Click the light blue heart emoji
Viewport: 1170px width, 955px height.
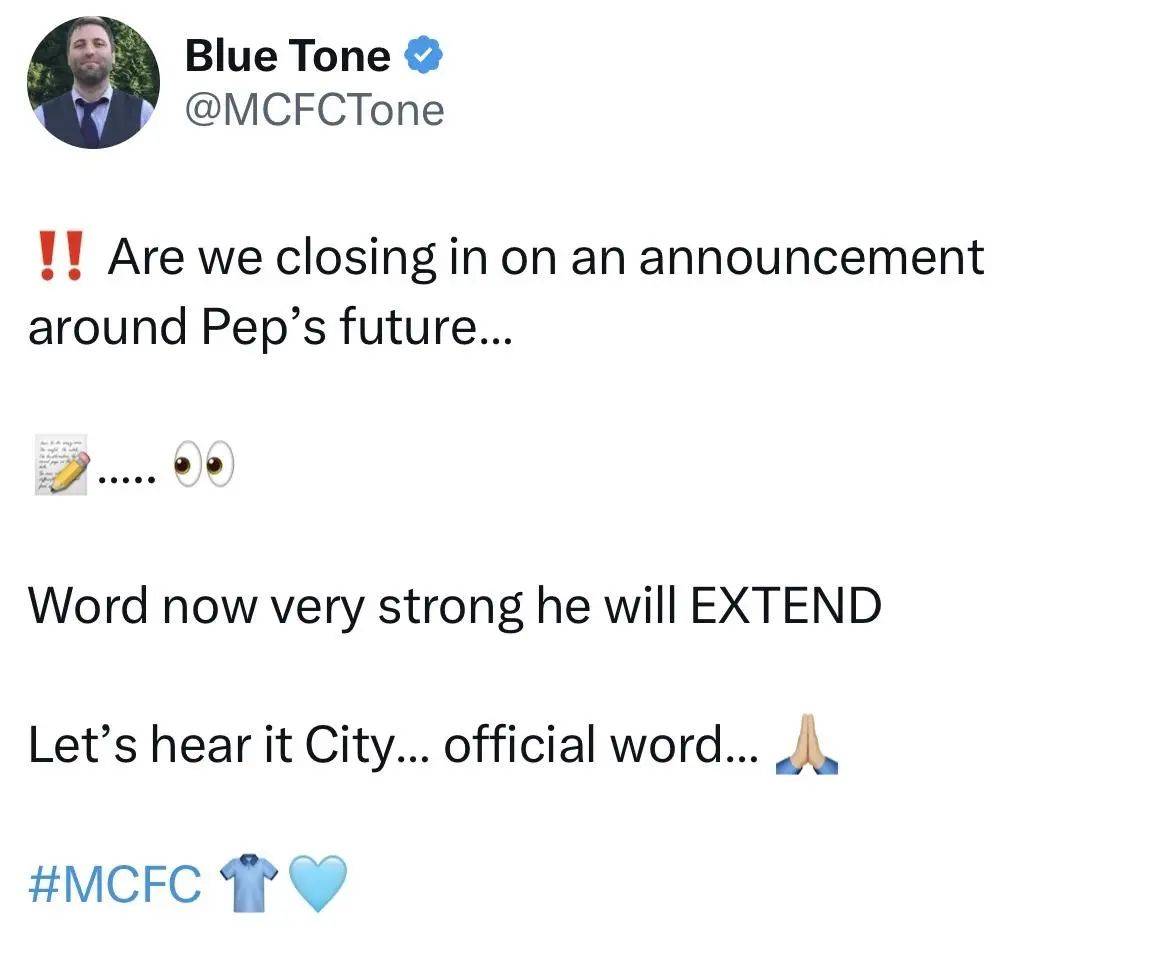(x=317, y=884)
